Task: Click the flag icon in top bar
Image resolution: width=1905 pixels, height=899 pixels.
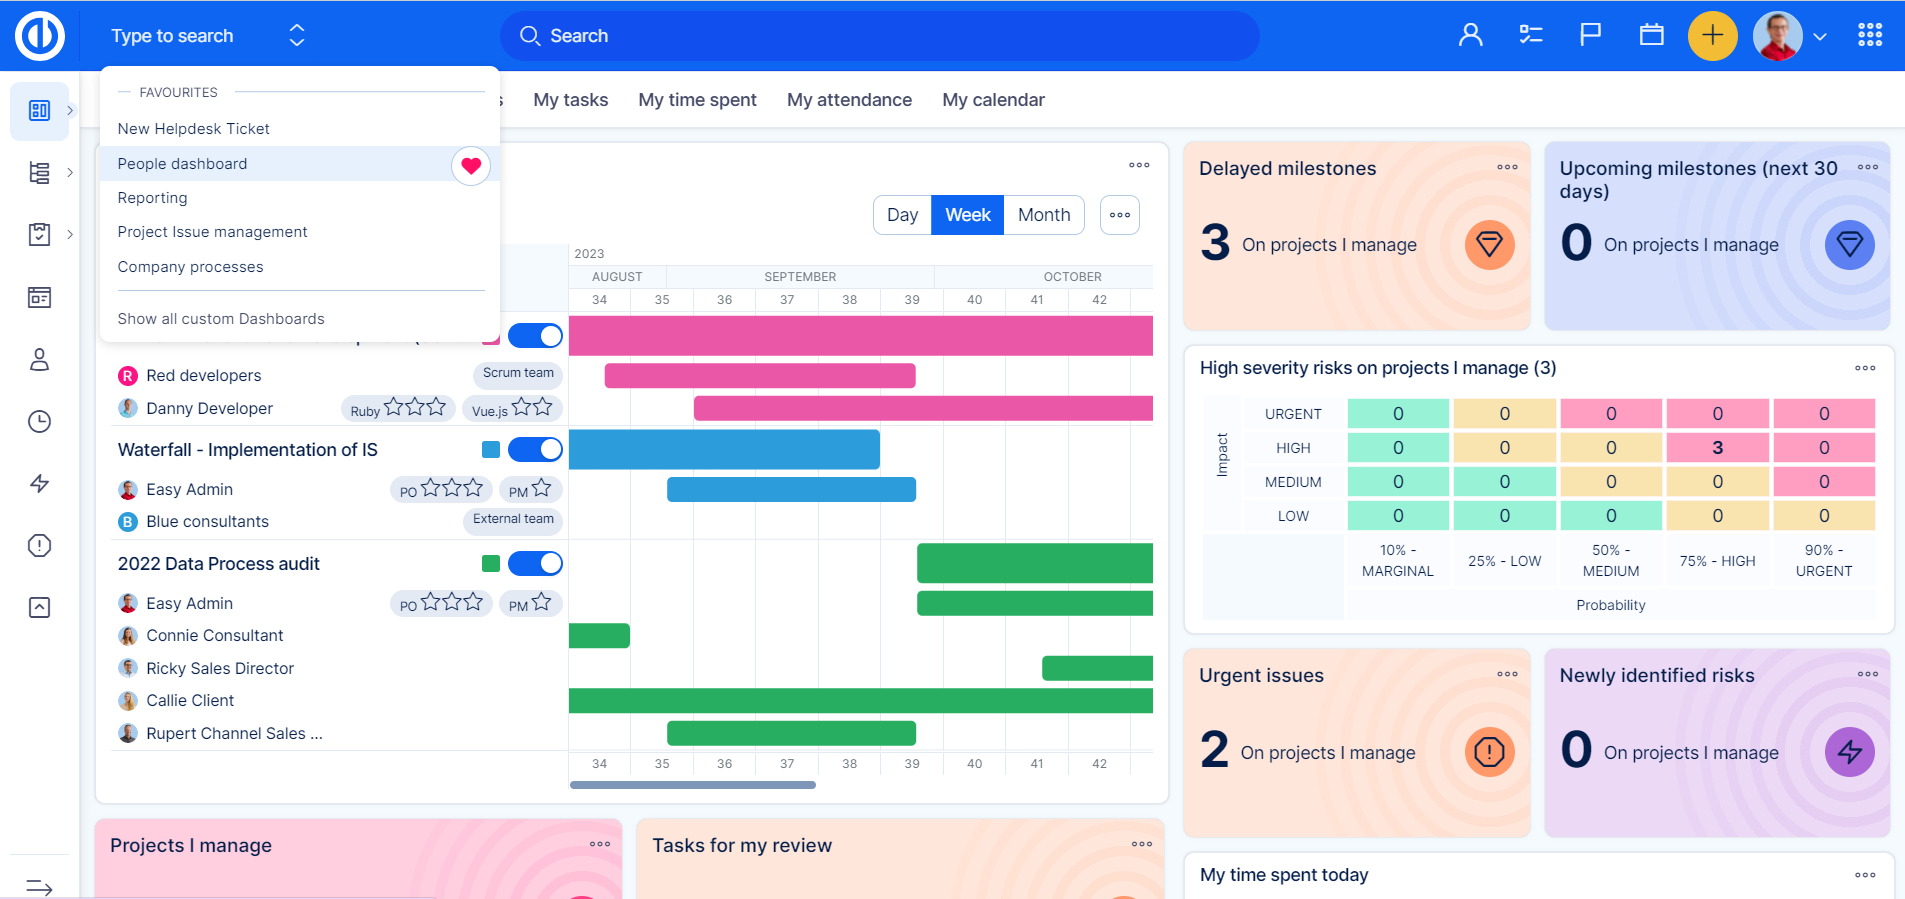Action: pos(1590,36)
